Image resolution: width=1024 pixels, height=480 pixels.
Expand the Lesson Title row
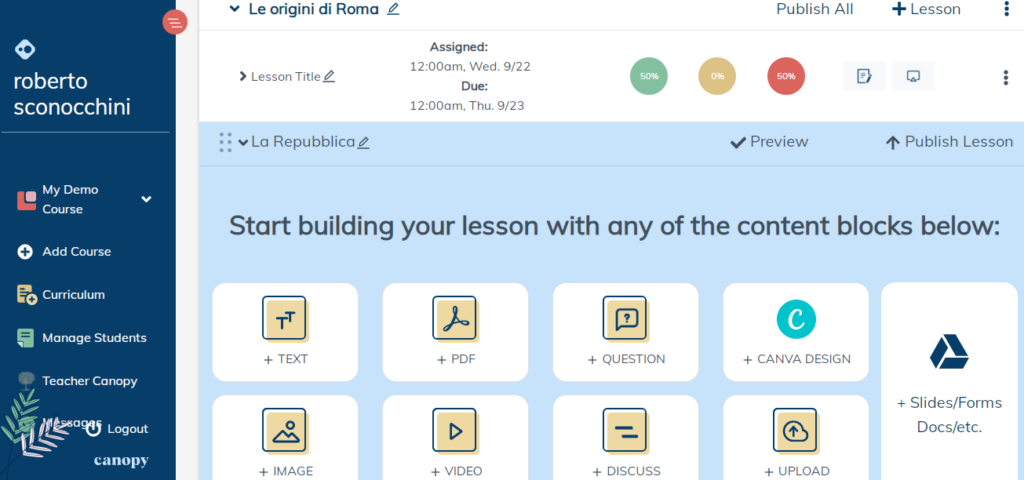(x=242, y=76)
